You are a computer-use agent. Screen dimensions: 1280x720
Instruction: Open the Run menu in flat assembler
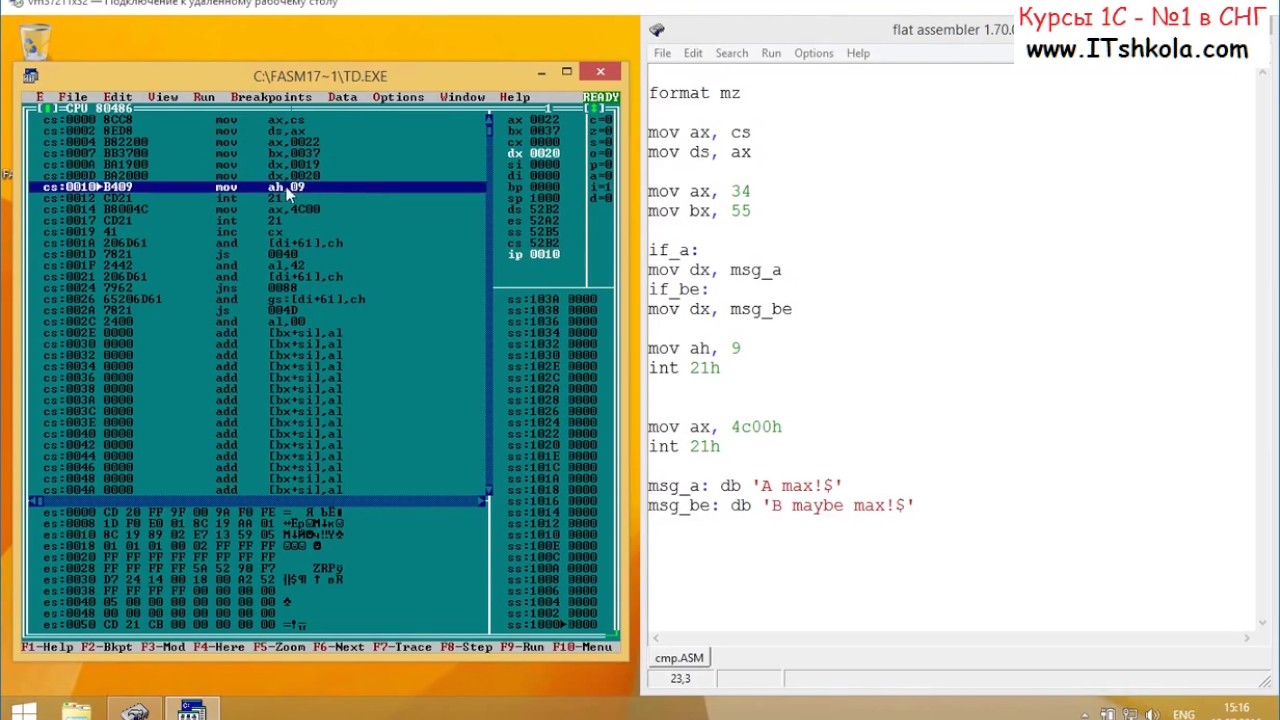point(771,53)
